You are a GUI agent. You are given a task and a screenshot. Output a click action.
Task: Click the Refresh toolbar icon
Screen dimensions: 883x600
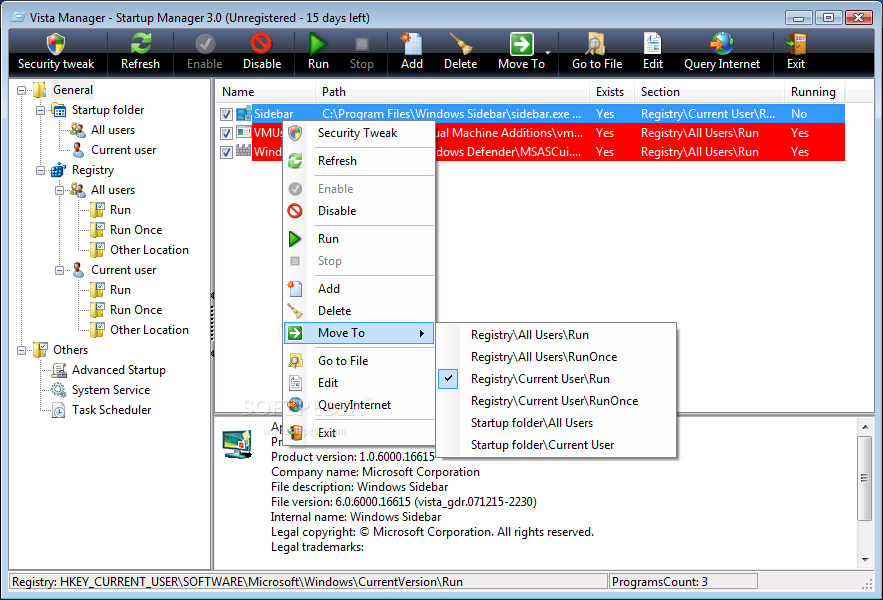(x=140, y=43)
